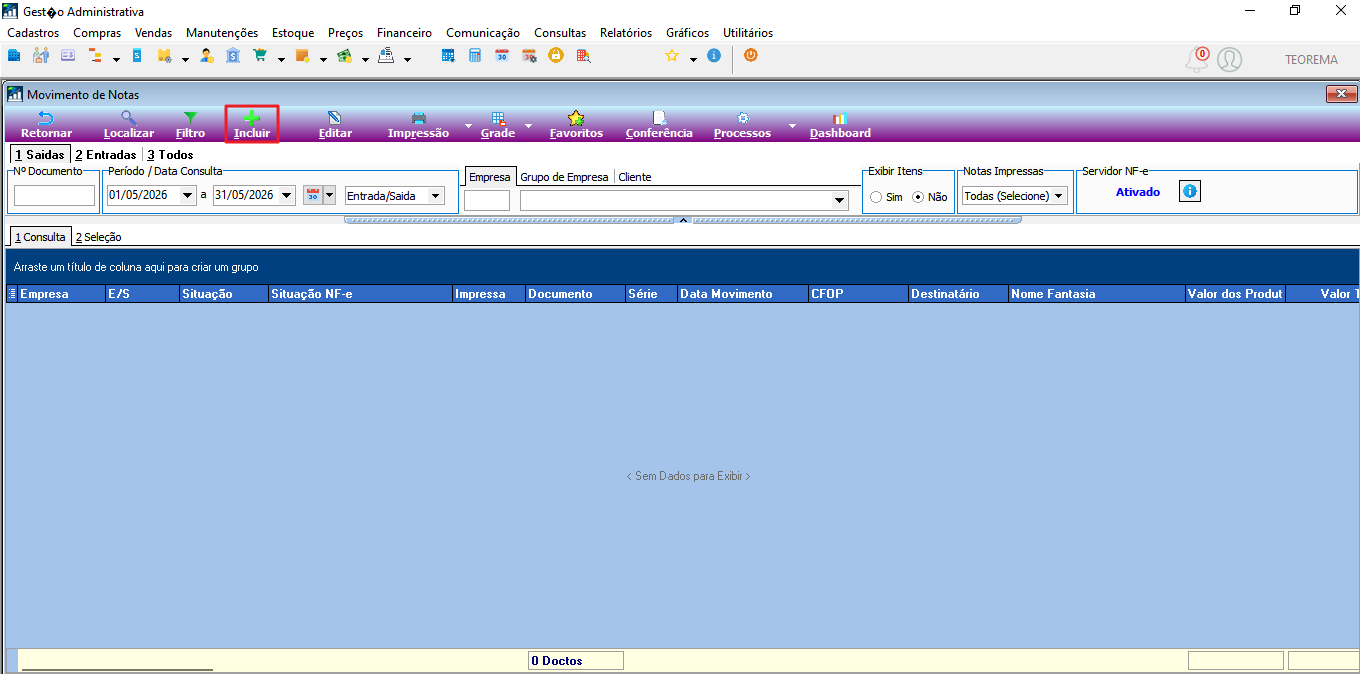Click the green shopping cart icon
Screen dimensions: 1360x674
coord(260,56)
